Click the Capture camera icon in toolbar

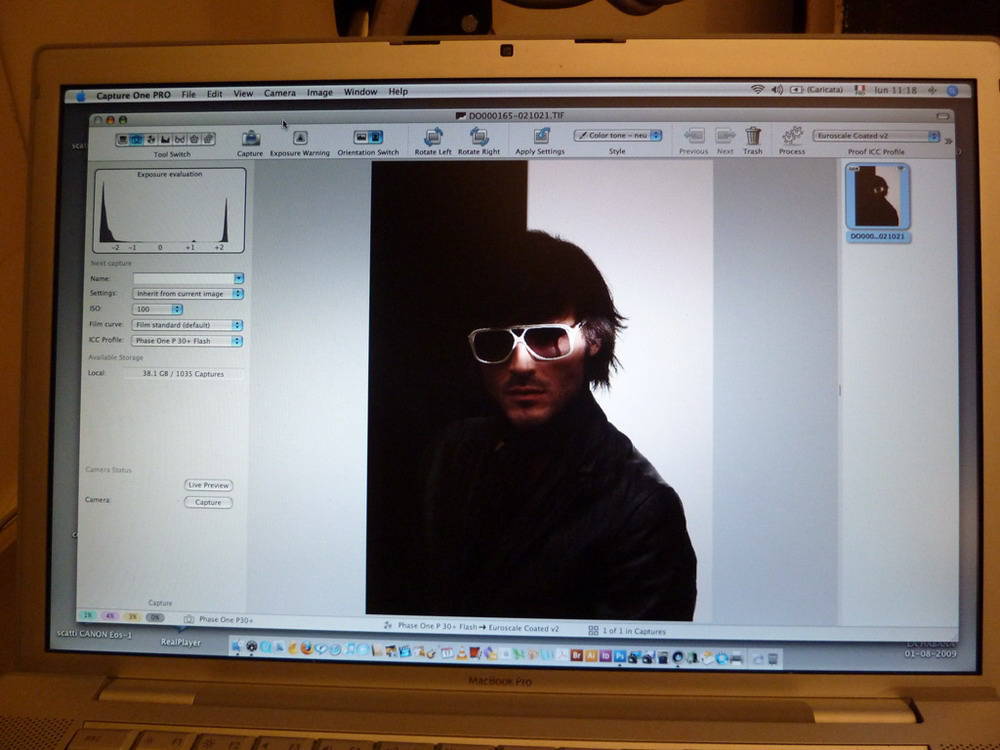pyautogui.click(x=250, y=138)
